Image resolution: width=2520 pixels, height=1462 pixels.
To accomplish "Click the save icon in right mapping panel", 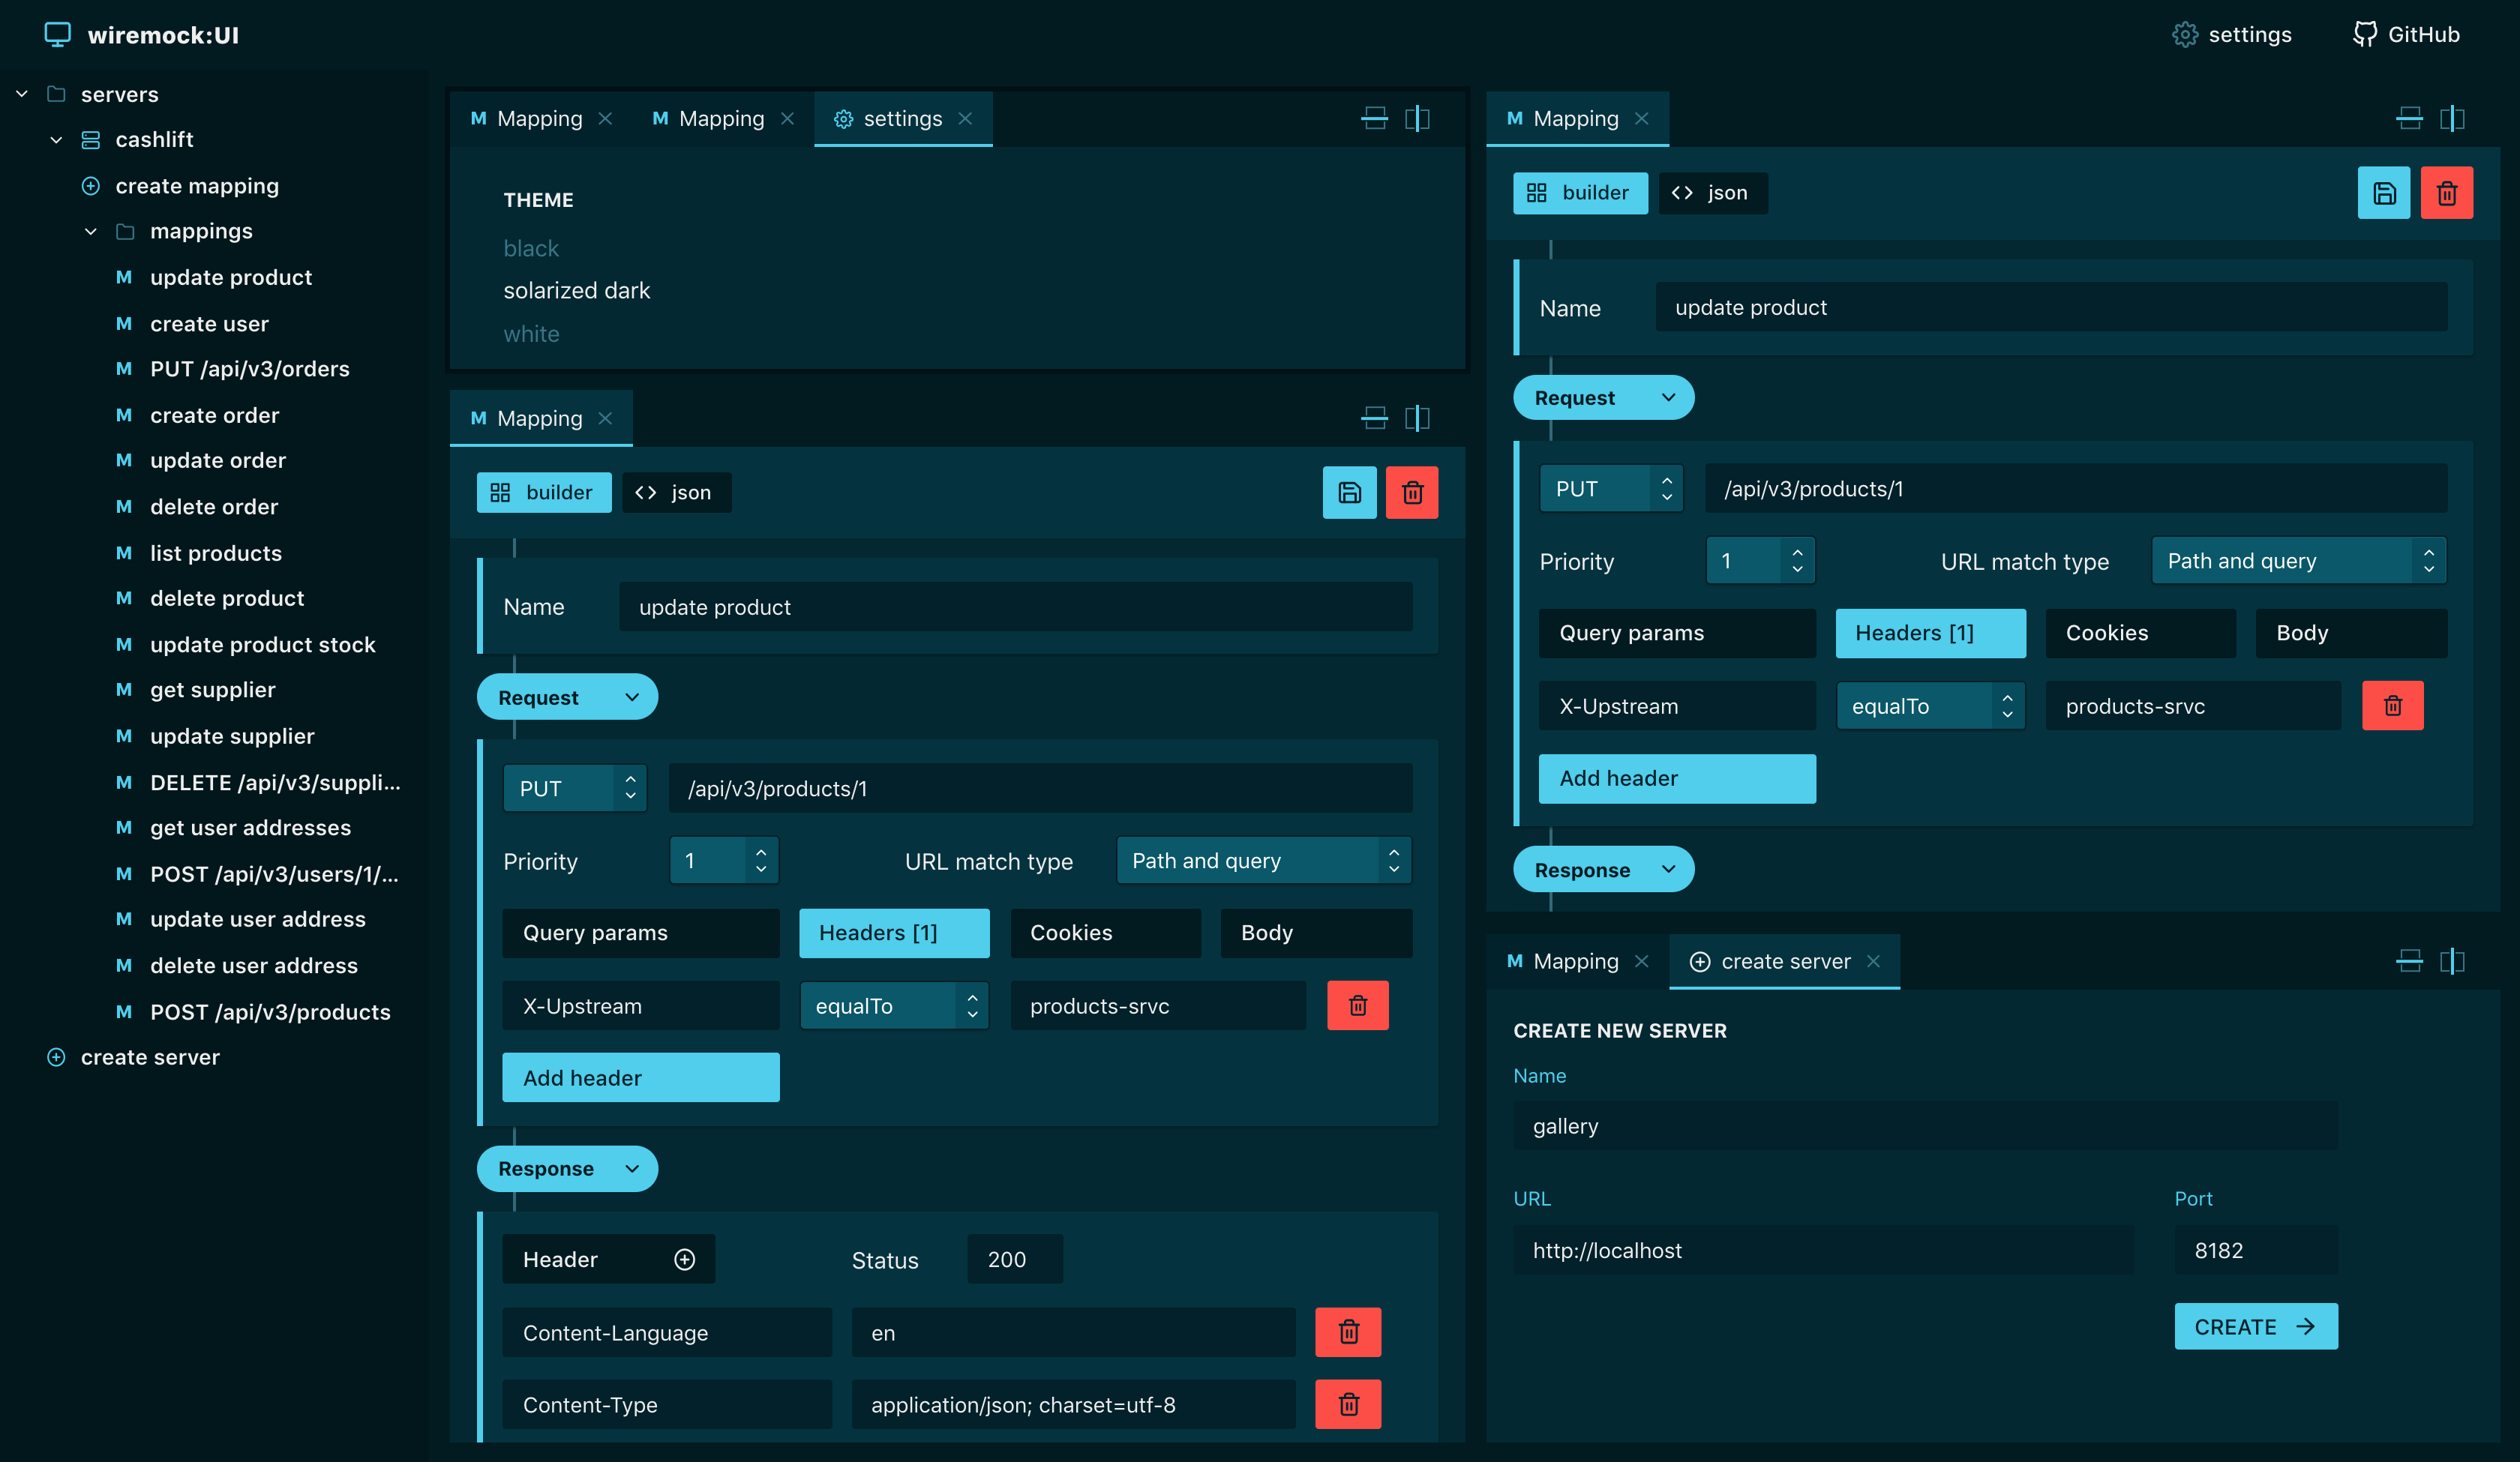I will click(2383, 193).
